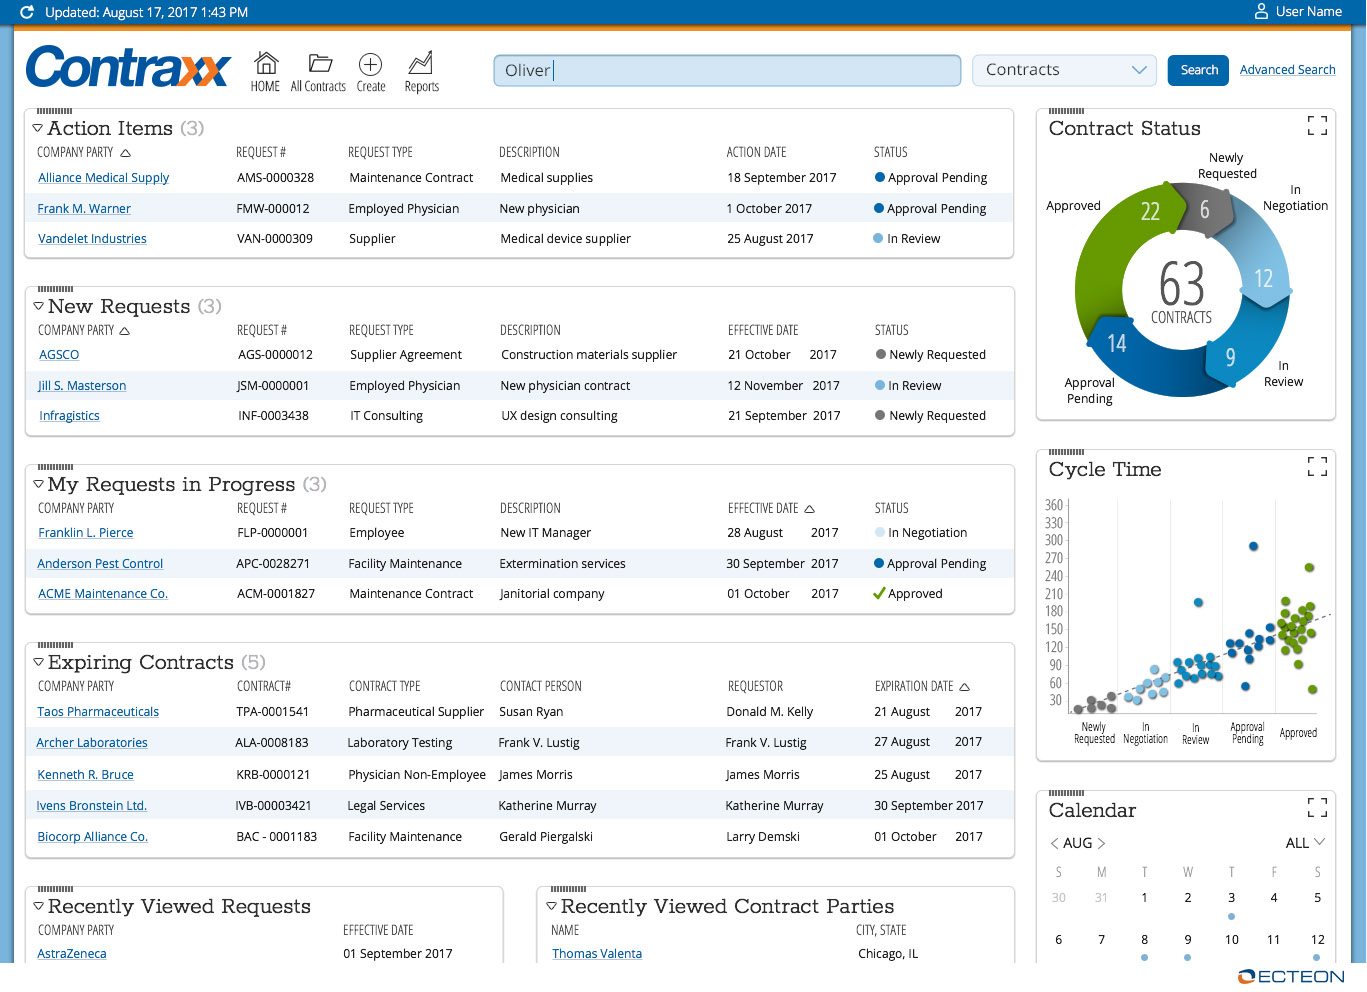Open Archer Laboratories contract link

point(92,743)
